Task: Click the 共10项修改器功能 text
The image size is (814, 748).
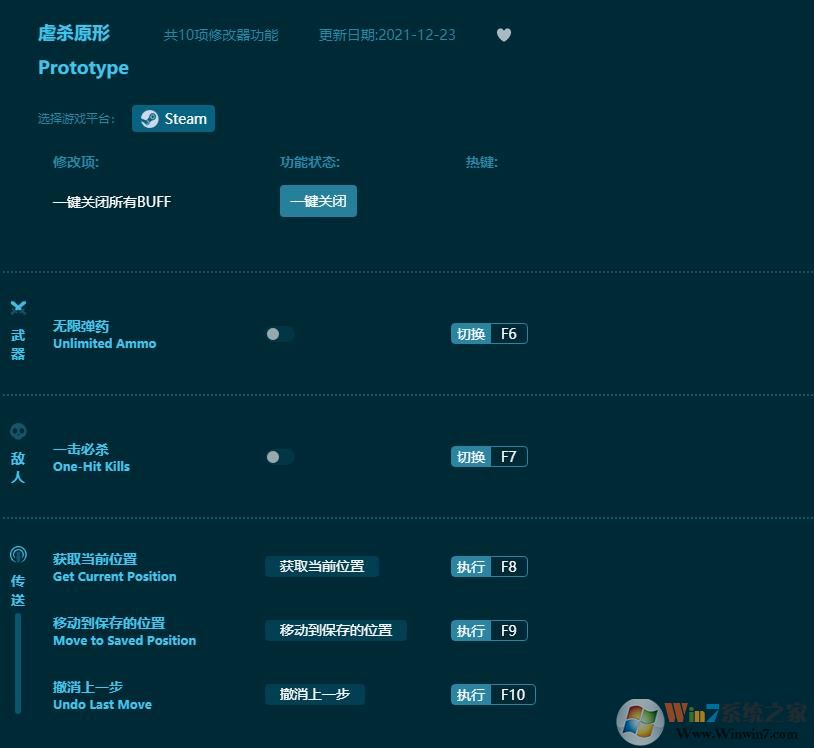Action: click(x=221, y=35)
